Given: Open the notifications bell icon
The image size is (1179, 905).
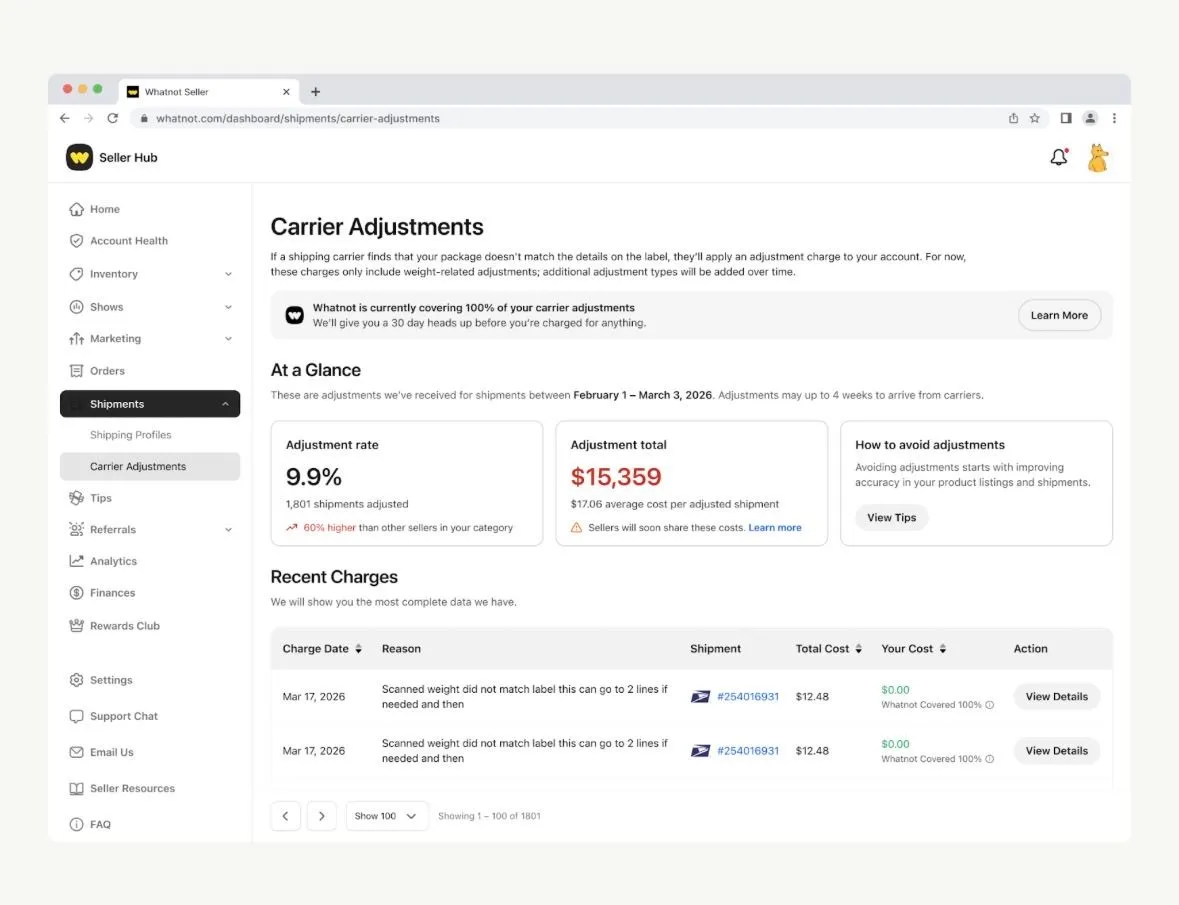Looking at the screenshot, I should tap(1059, 156).
